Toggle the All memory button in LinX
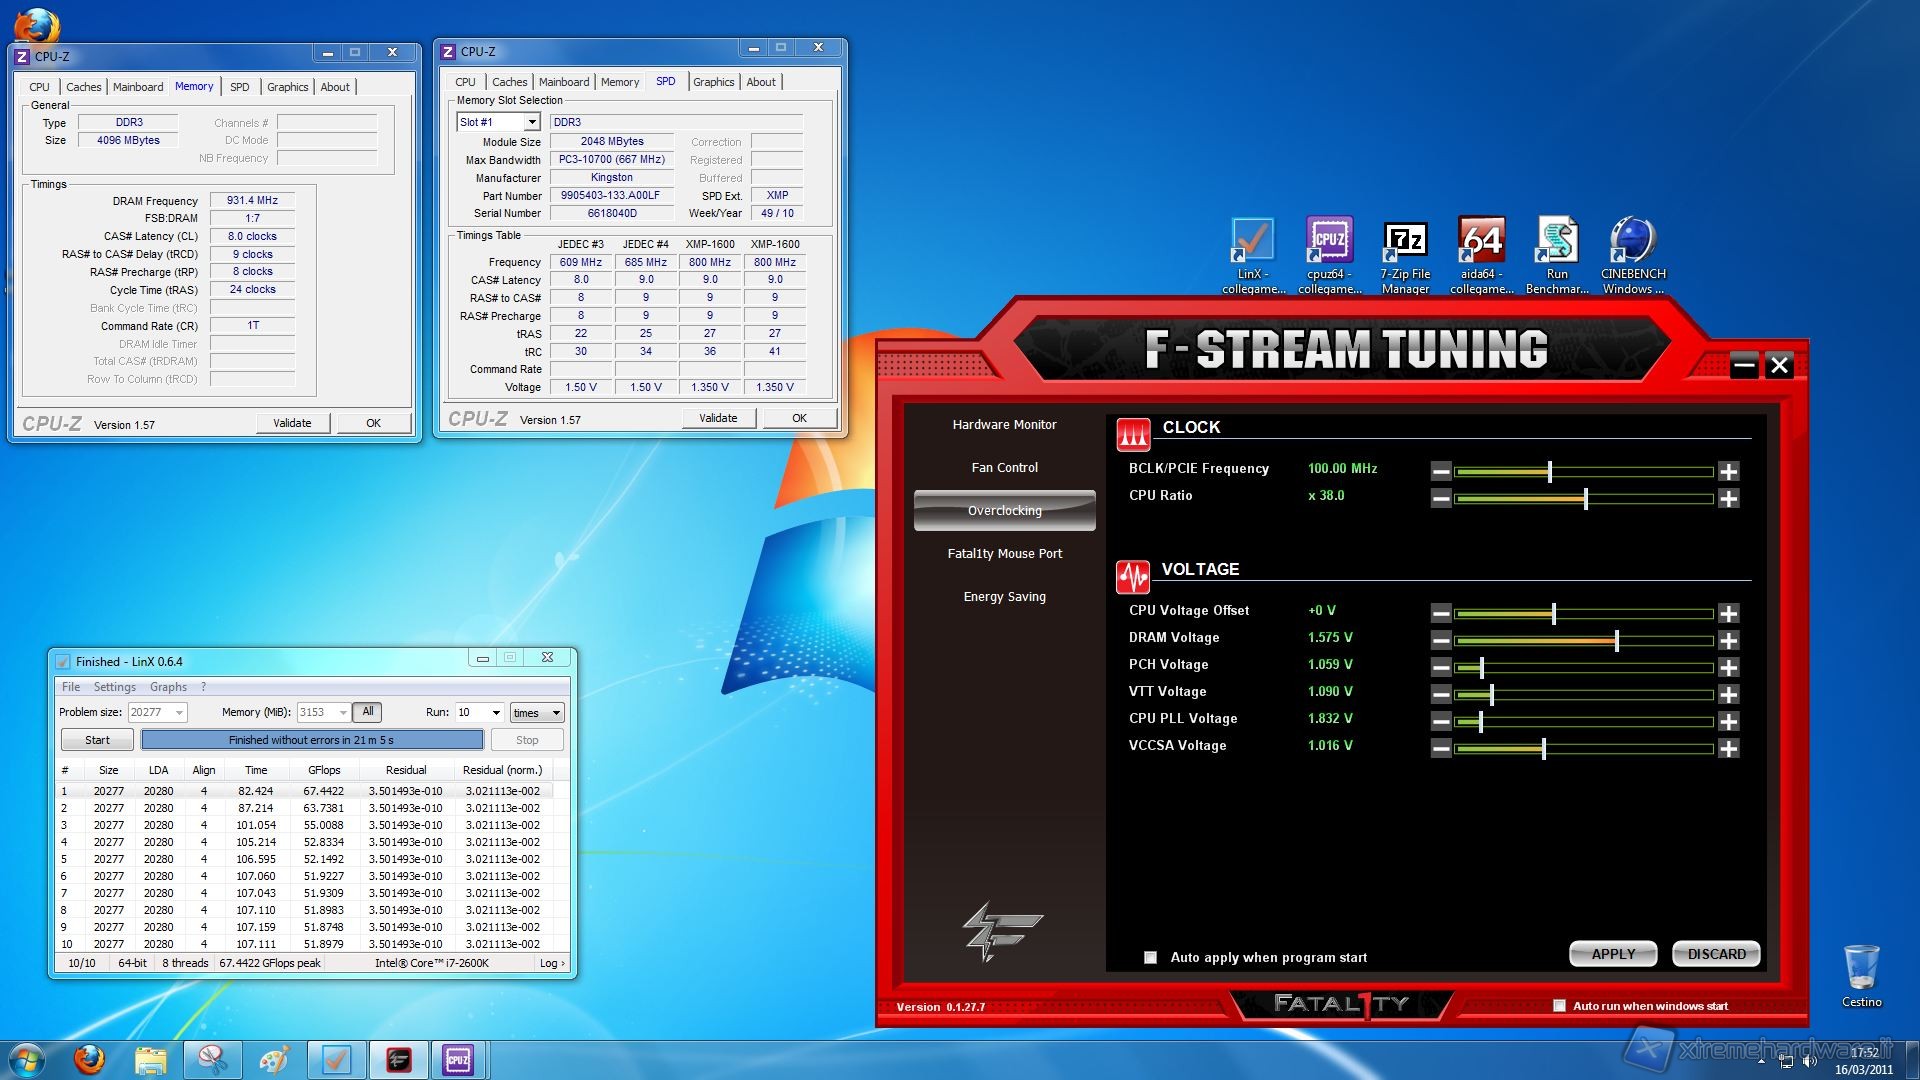 pyautogui.click(x=368, y=712)
